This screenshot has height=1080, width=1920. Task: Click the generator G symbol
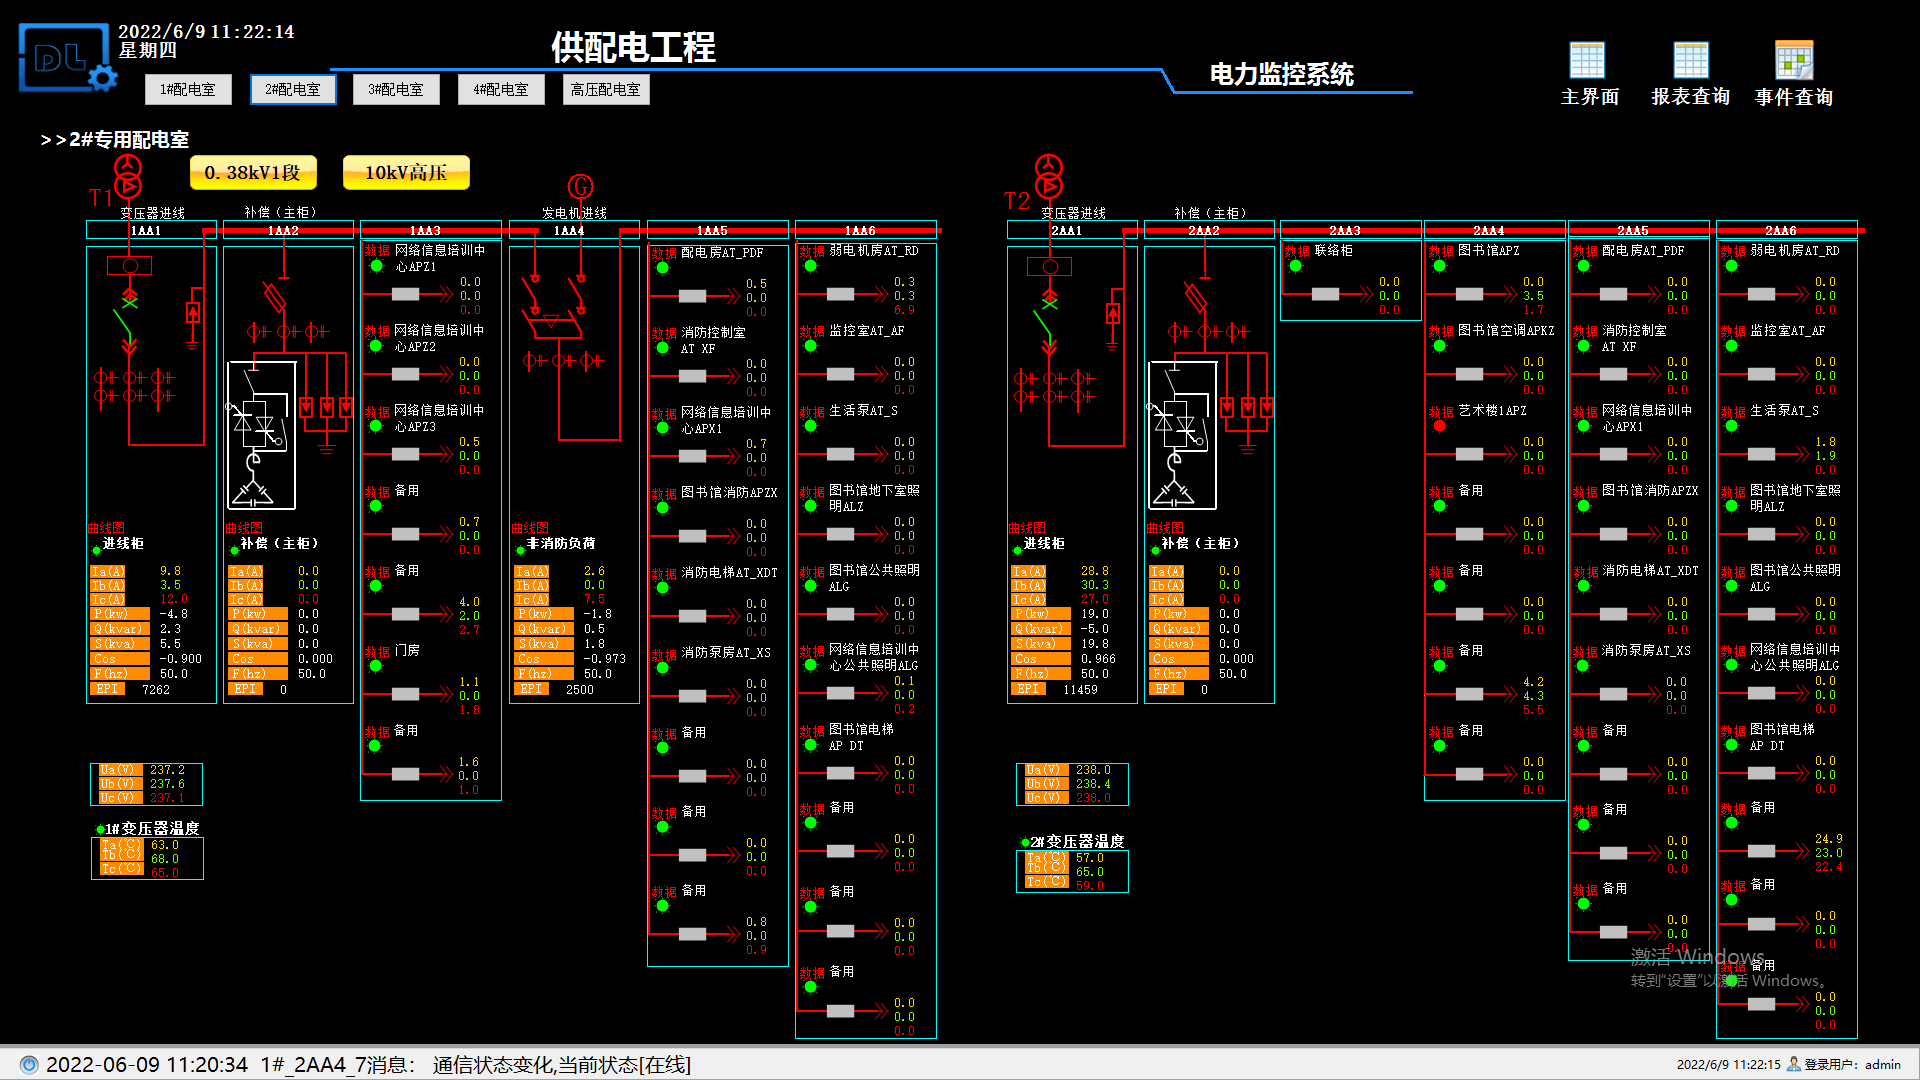click(580, 186)
